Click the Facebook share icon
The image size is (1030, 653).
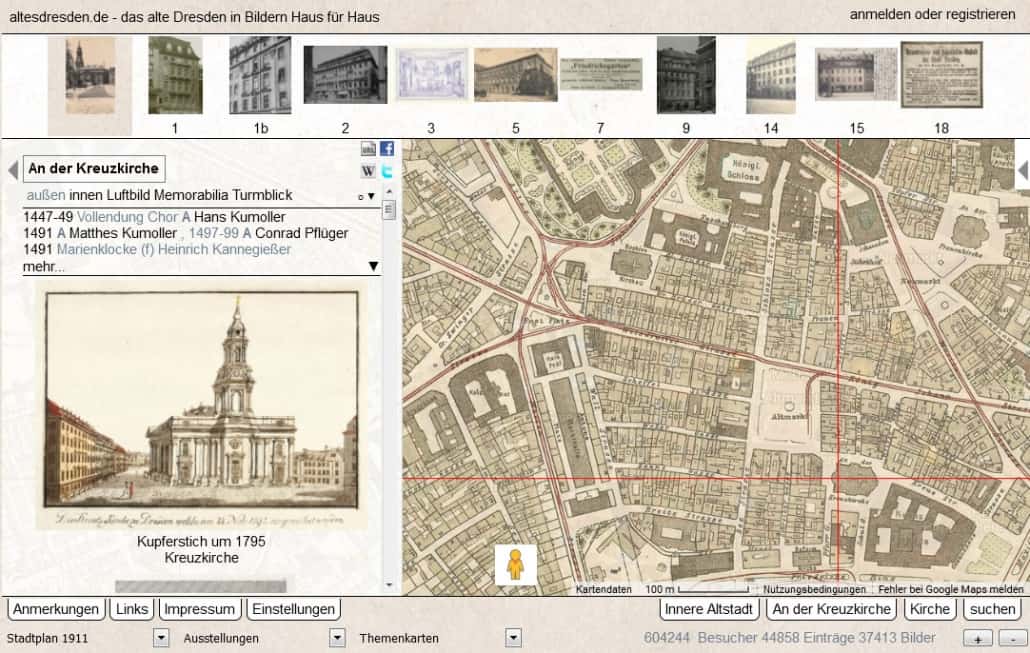pyautogui.click(x=387, y=148)
